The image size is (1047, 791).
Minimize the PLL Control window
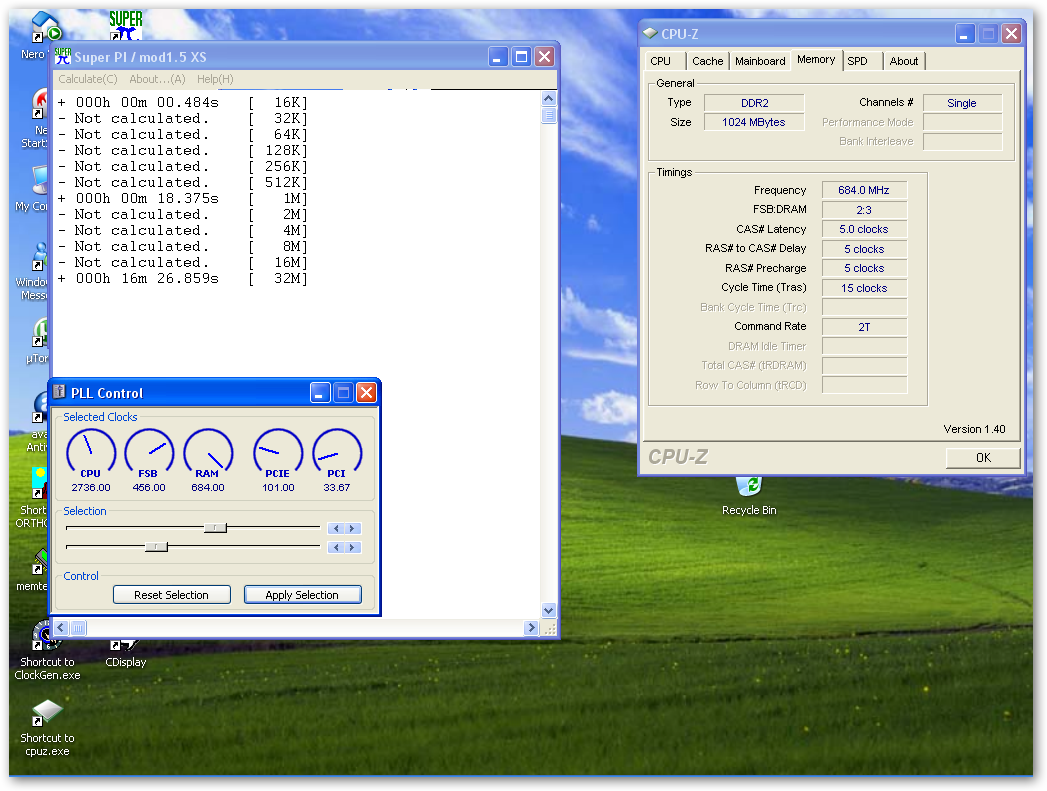click(x=320, y=392)
